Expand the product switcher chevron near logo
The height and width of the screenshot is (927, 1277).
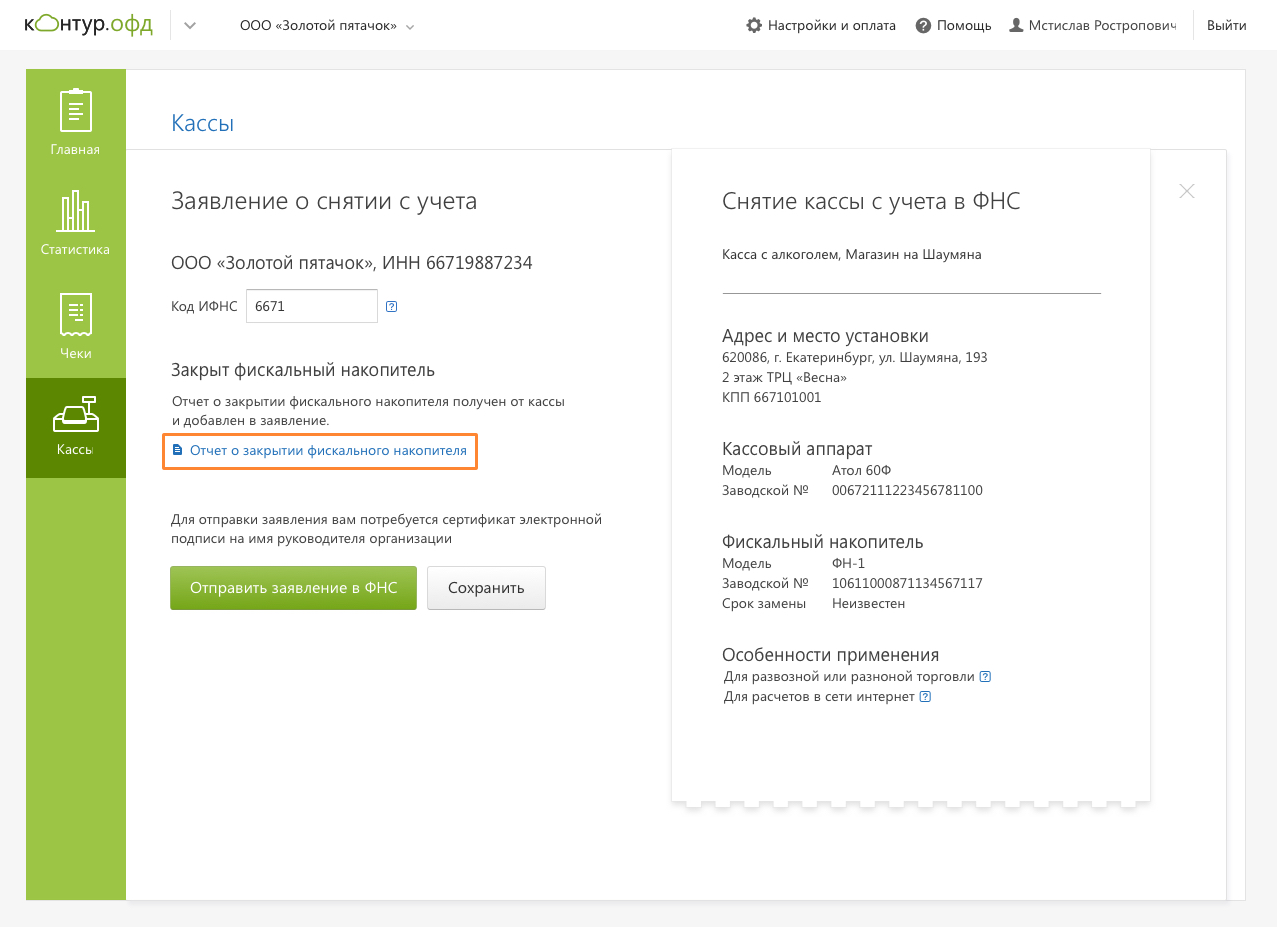190,26
